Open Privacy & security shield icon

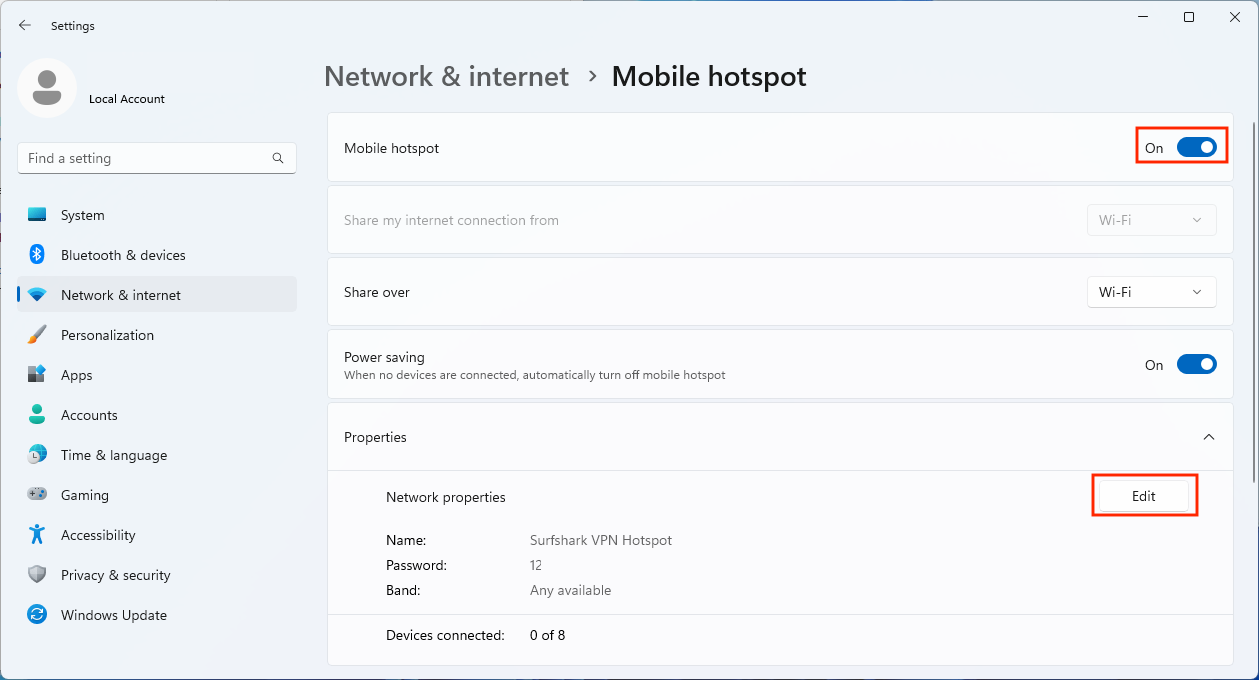point(37,575)
